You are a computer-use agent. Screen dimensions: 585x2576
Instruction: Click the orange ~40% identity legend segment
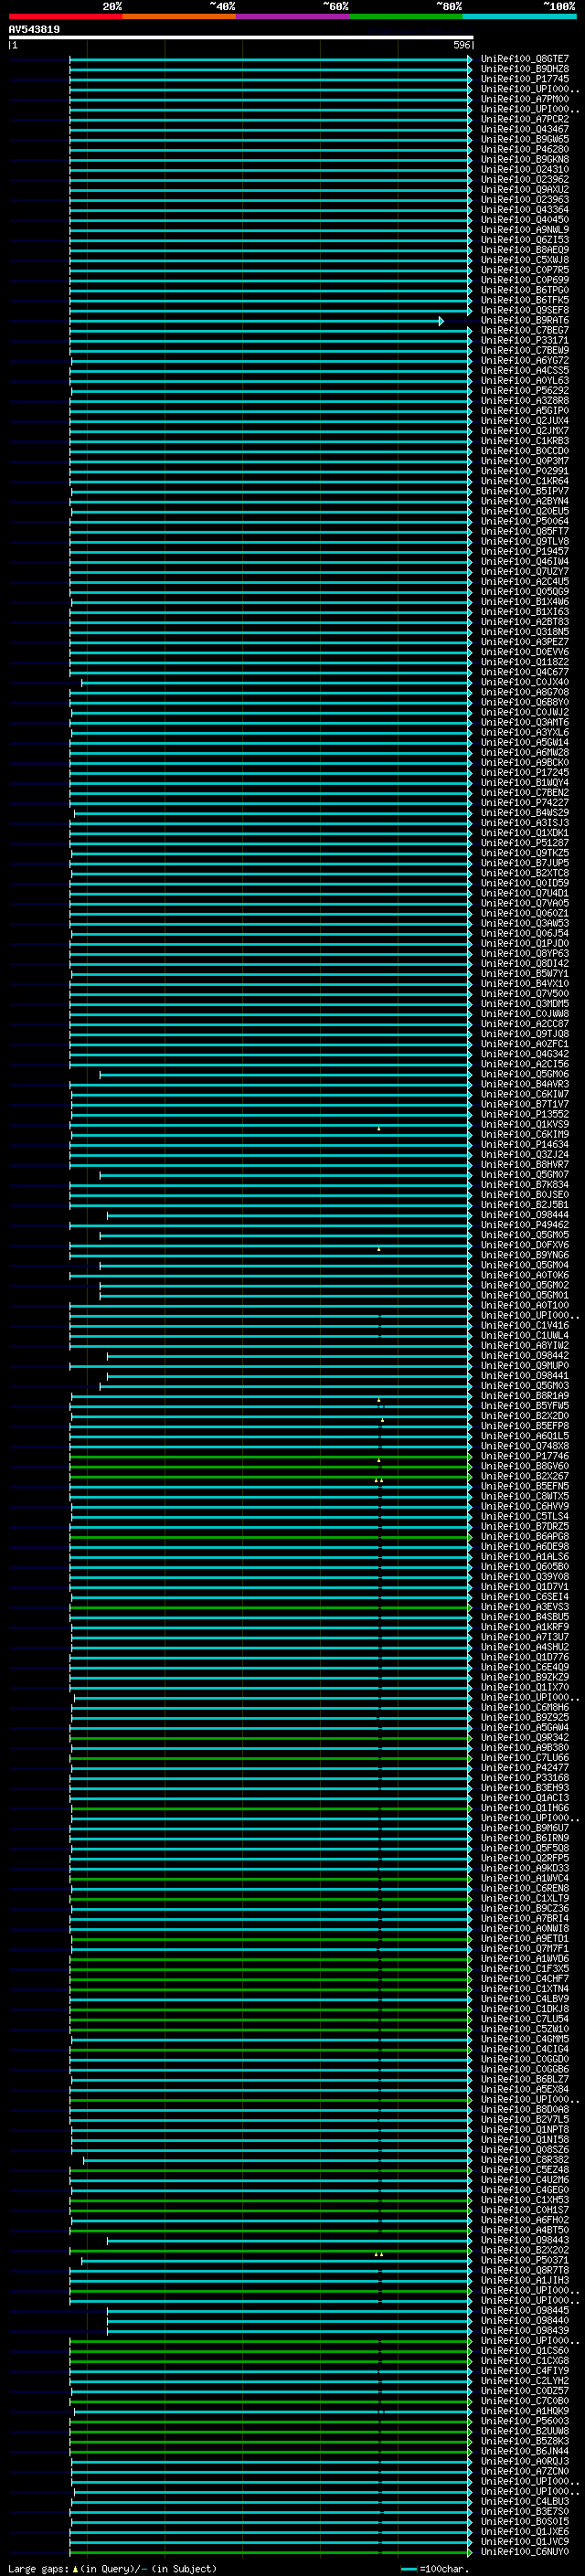tap(179, 16)
